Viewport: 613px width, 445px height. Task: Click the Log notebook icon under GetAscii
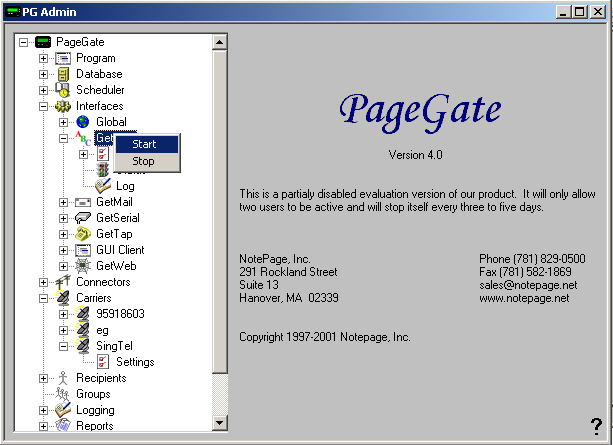coord(103,186)
